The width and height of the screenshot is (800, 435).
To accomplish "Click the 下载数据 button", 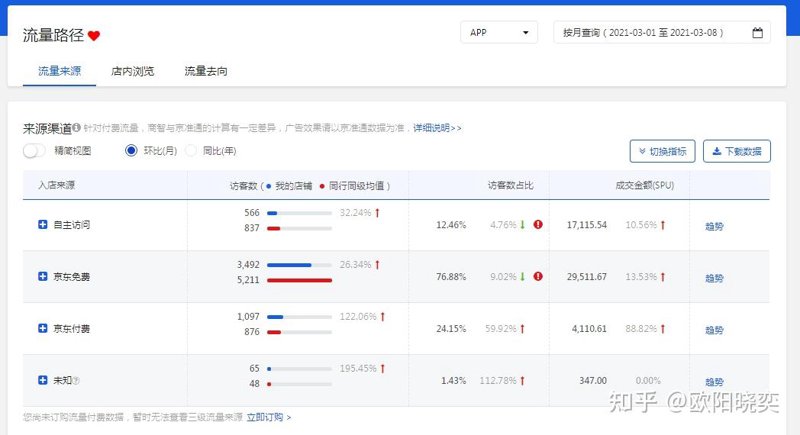I will (x=737, y=151).
